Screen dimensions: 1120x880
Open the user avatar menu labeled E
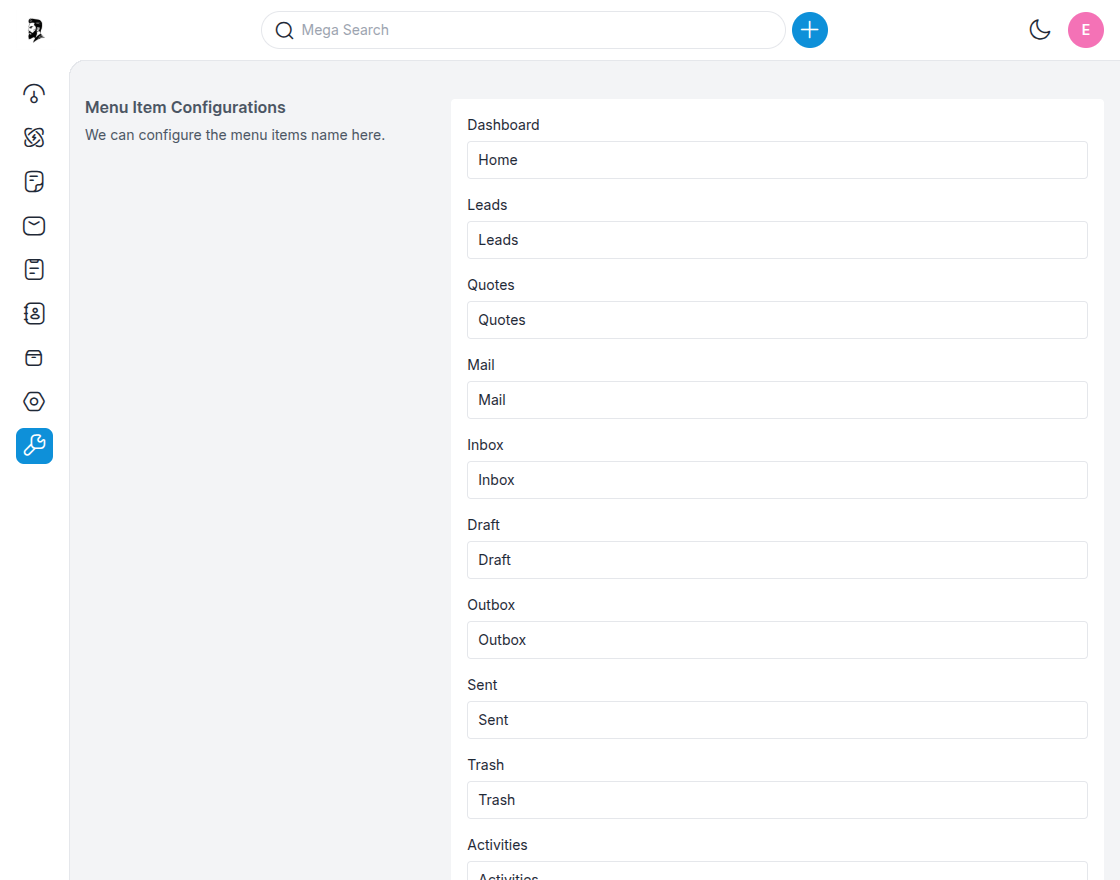(1085, 30)
